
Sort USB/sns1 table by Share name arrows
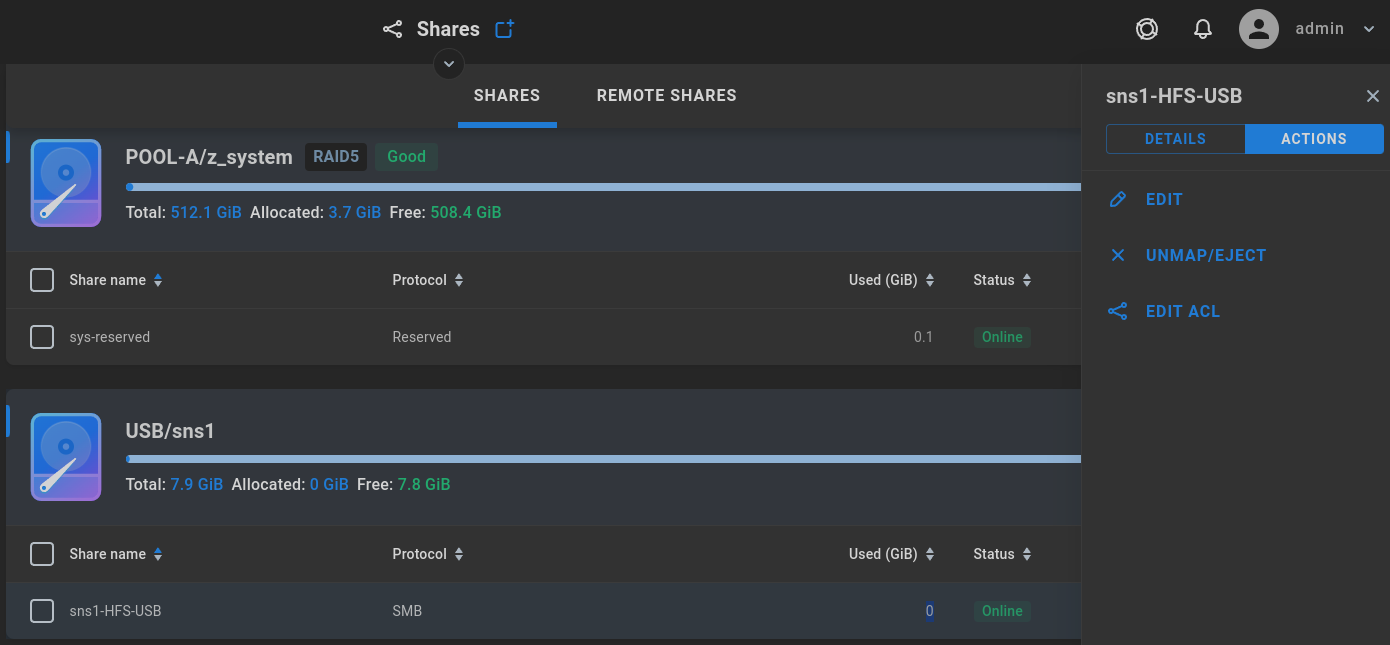click(x=158, y=555)
